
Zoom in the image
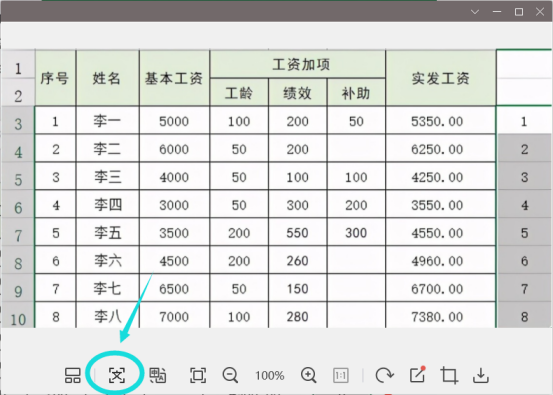[309, 375]
